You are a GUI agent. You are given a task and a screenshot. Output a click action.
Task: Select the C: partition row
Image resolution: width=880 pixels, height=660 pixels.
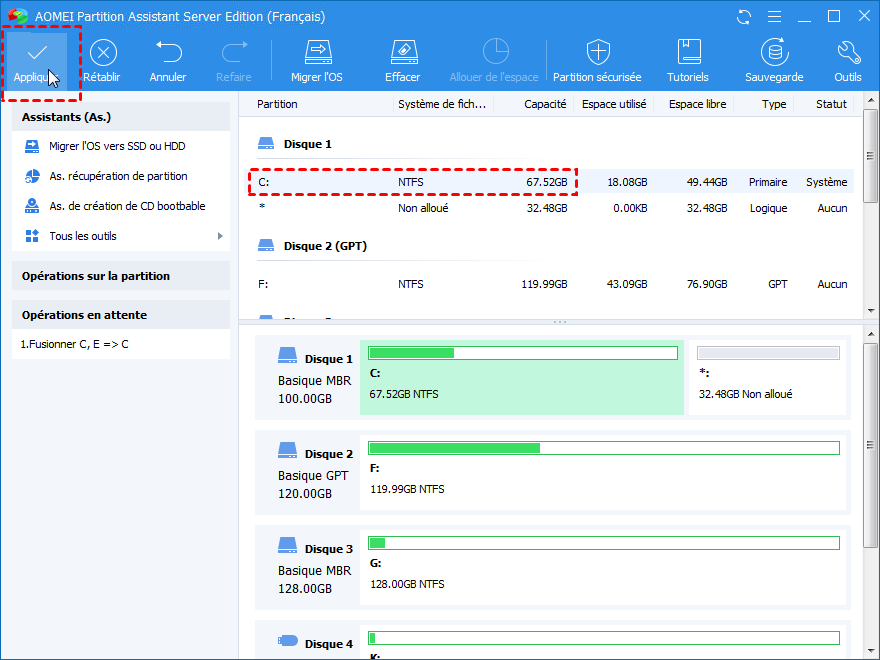(x=552, y=182)
